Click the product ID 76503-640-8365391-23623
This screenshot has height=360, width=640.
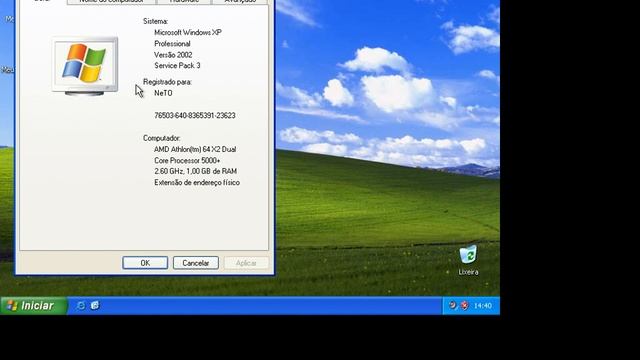[x=195, y=116]
